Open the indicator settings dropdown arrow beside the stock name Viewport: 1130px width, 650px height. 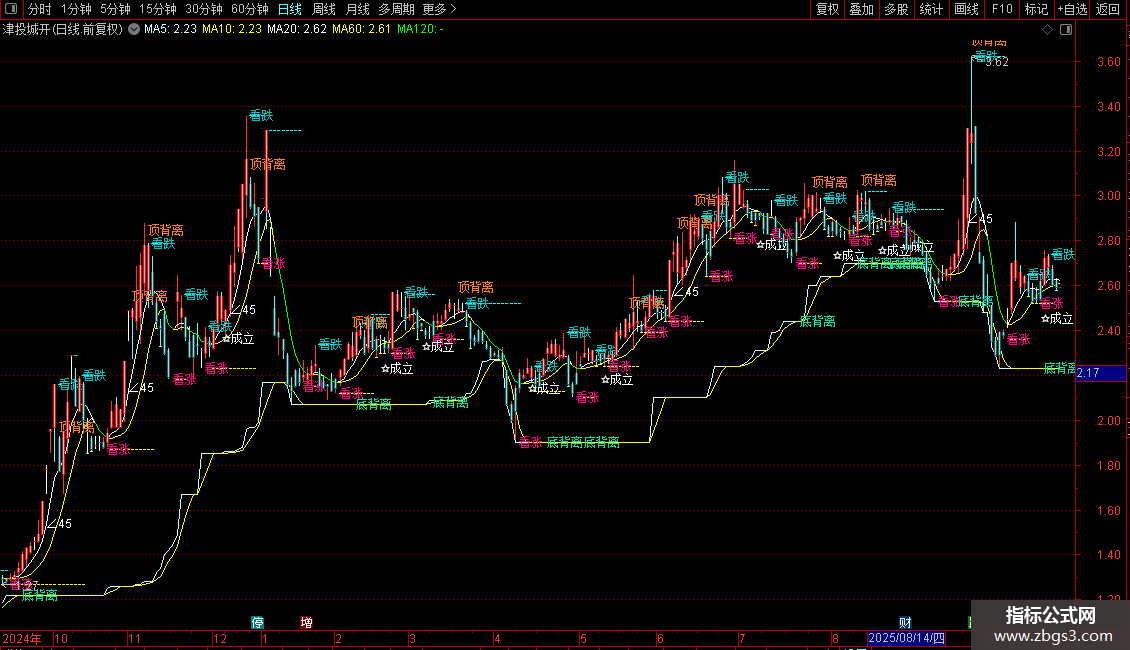[x=134, y=30]
